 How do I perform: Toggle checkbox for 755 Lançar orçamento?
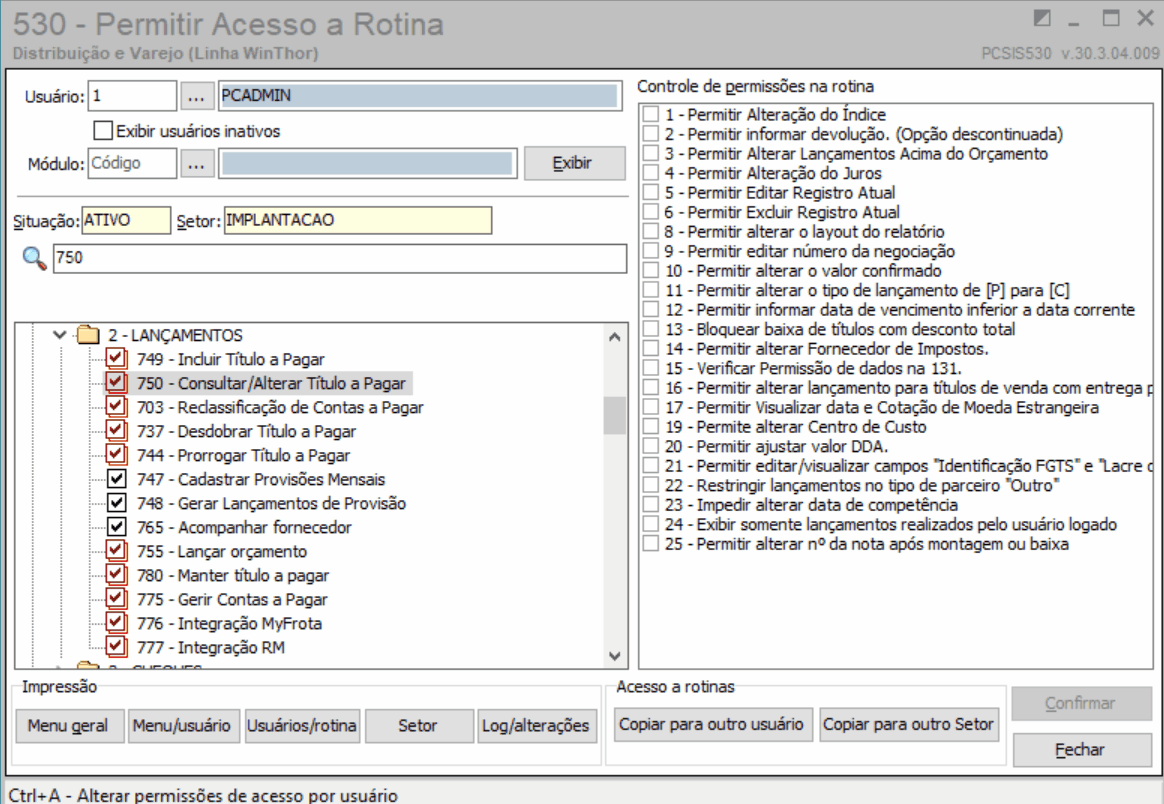116,551
